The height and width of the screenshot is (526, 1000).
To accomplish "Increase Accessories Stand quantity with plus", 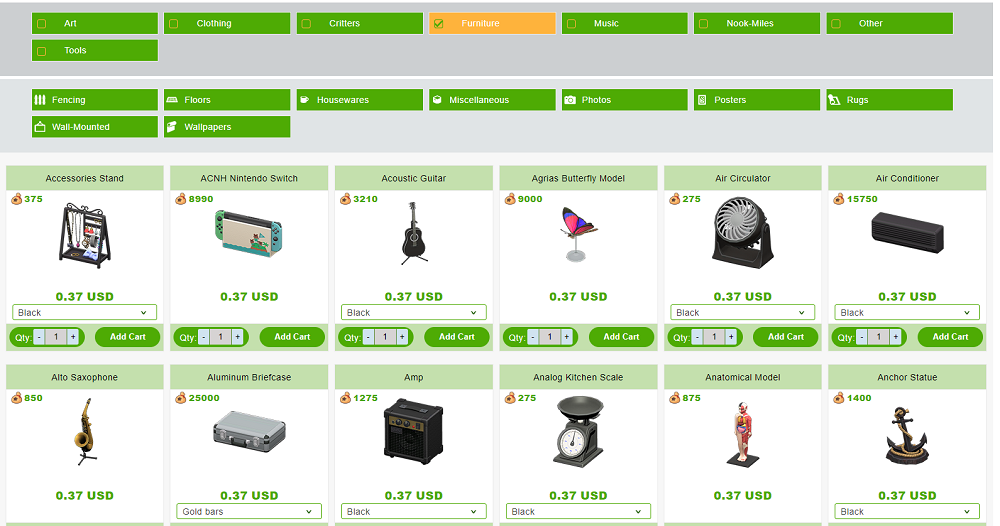I will (x=73, y=337).
